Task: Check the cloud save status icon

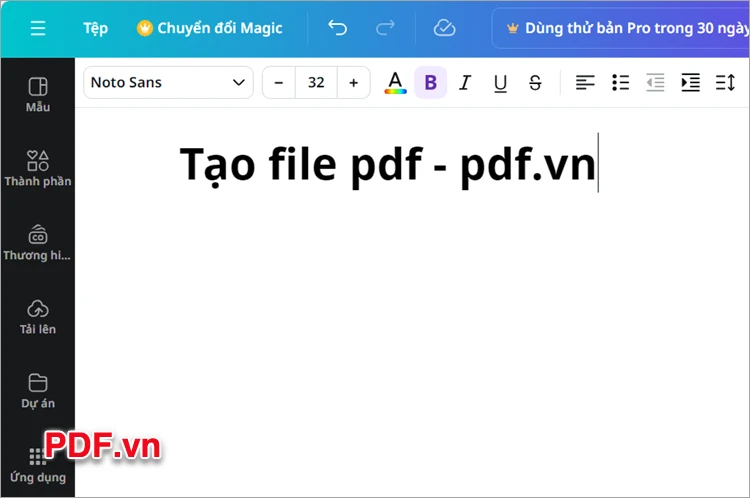Action: click(x=444, y=28)
